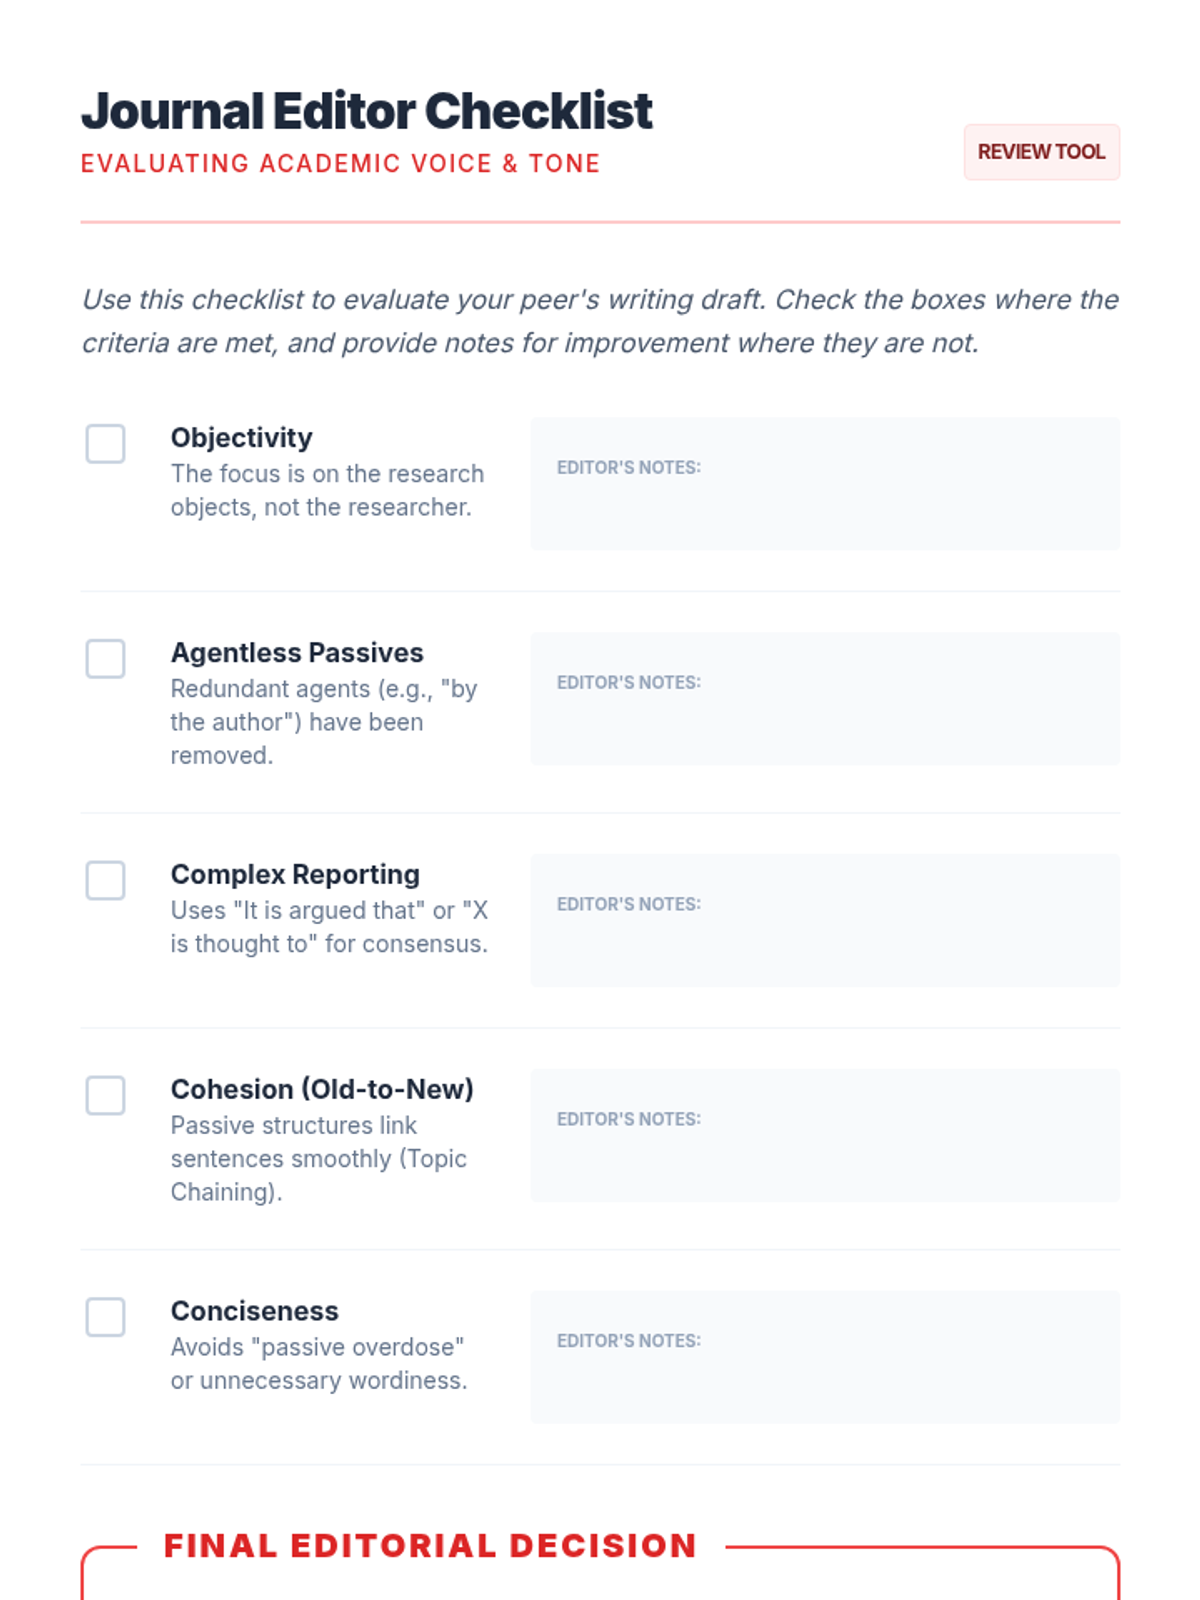Click the Review Tool badge
Viewport: 1200px width, 1600px height.
tap(1041, 152)
